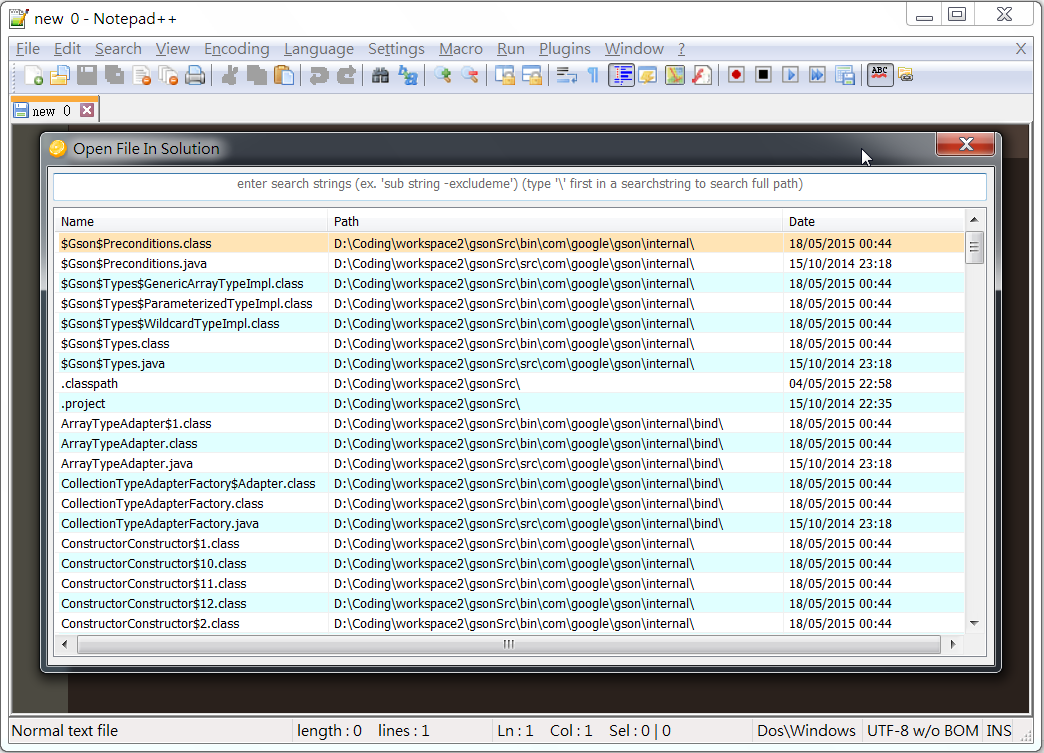Image resolution: width=1044 pixels, height=753 pixels.
Task: Open the Plugins menu
Action: coord(565,49)
